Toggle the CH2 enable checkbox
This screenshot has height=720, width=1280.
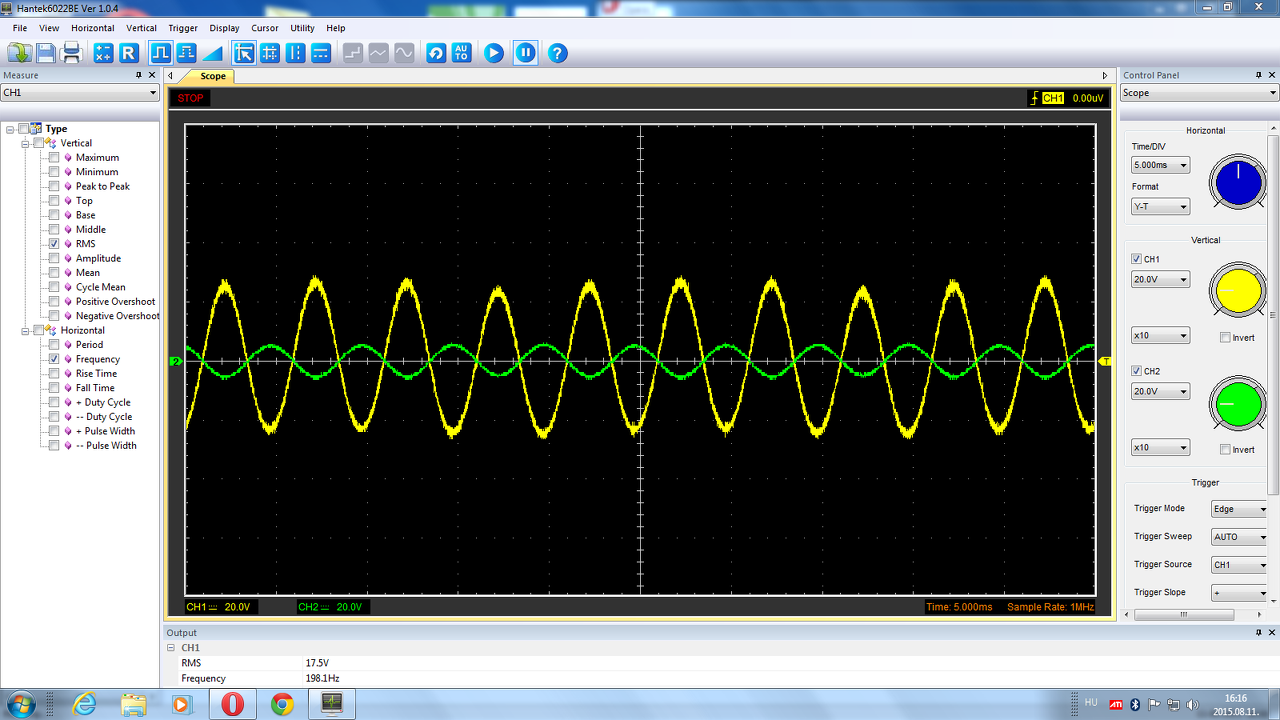click(1136, 371)
